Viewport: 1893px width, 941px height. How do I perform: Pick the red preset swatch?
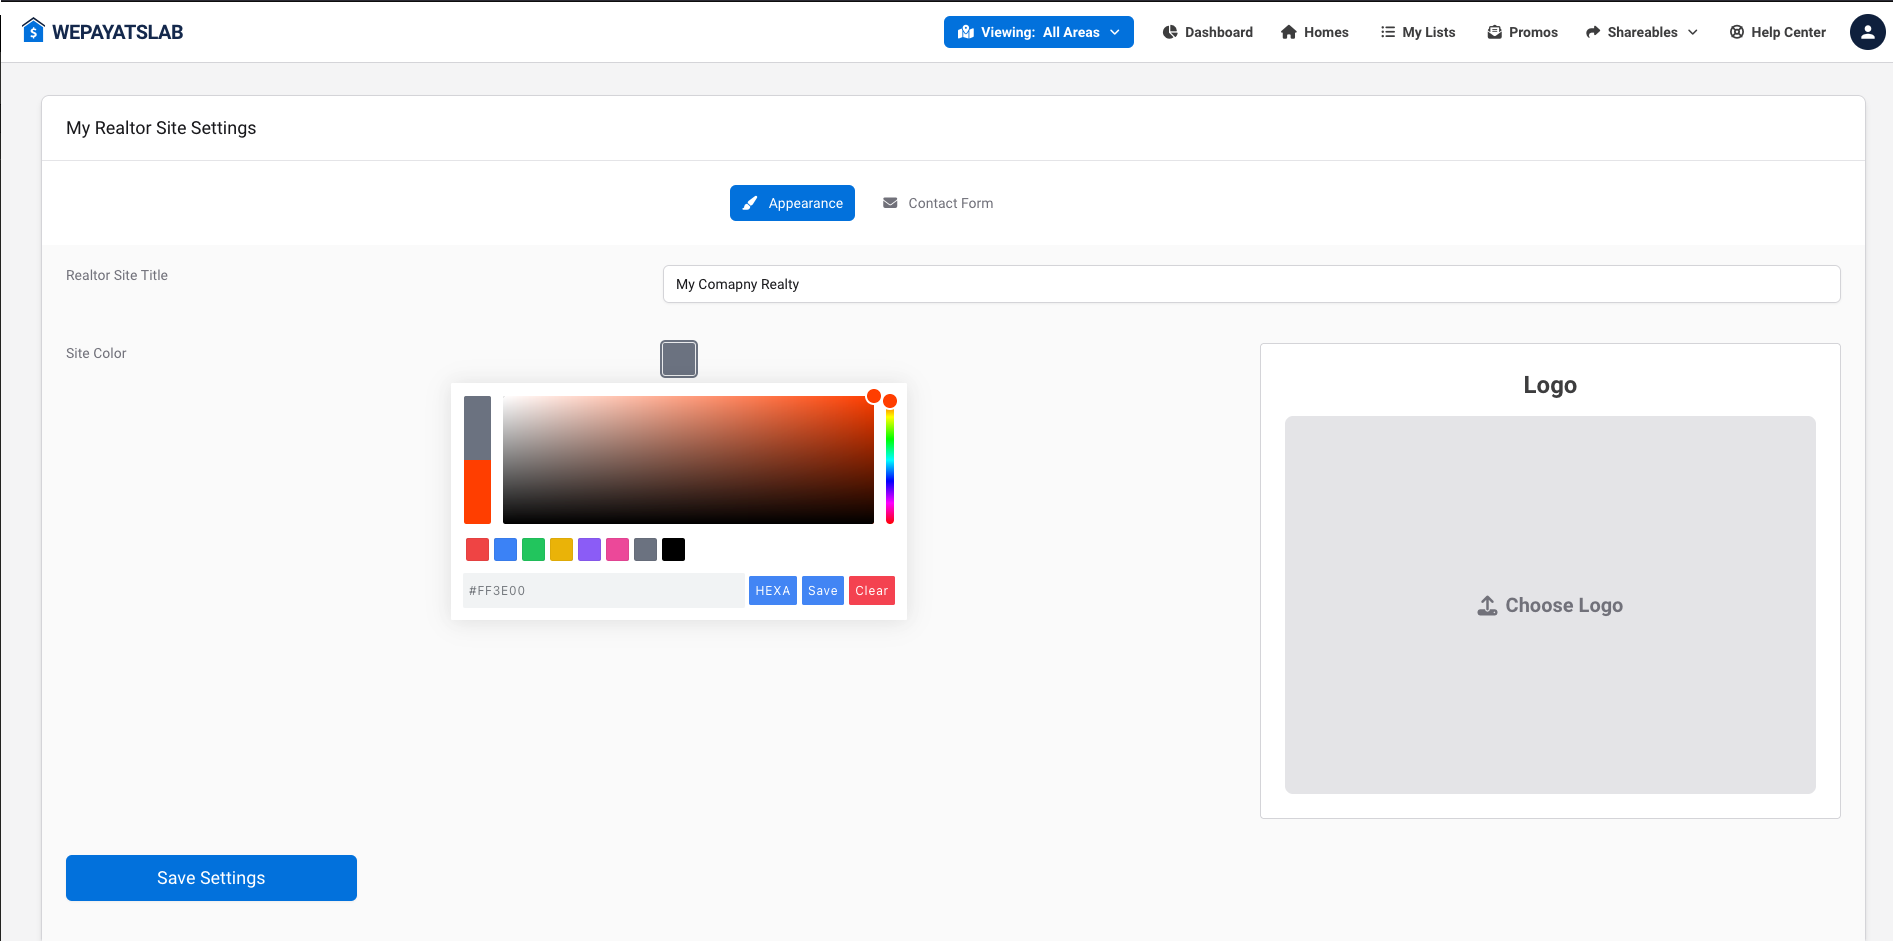478,549
